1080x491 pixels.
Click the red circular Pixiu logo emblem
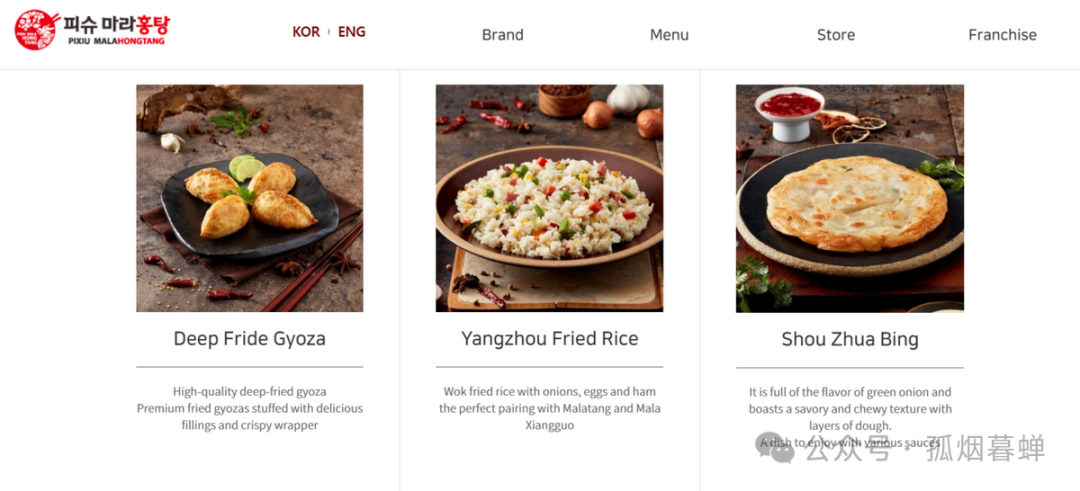37,30
